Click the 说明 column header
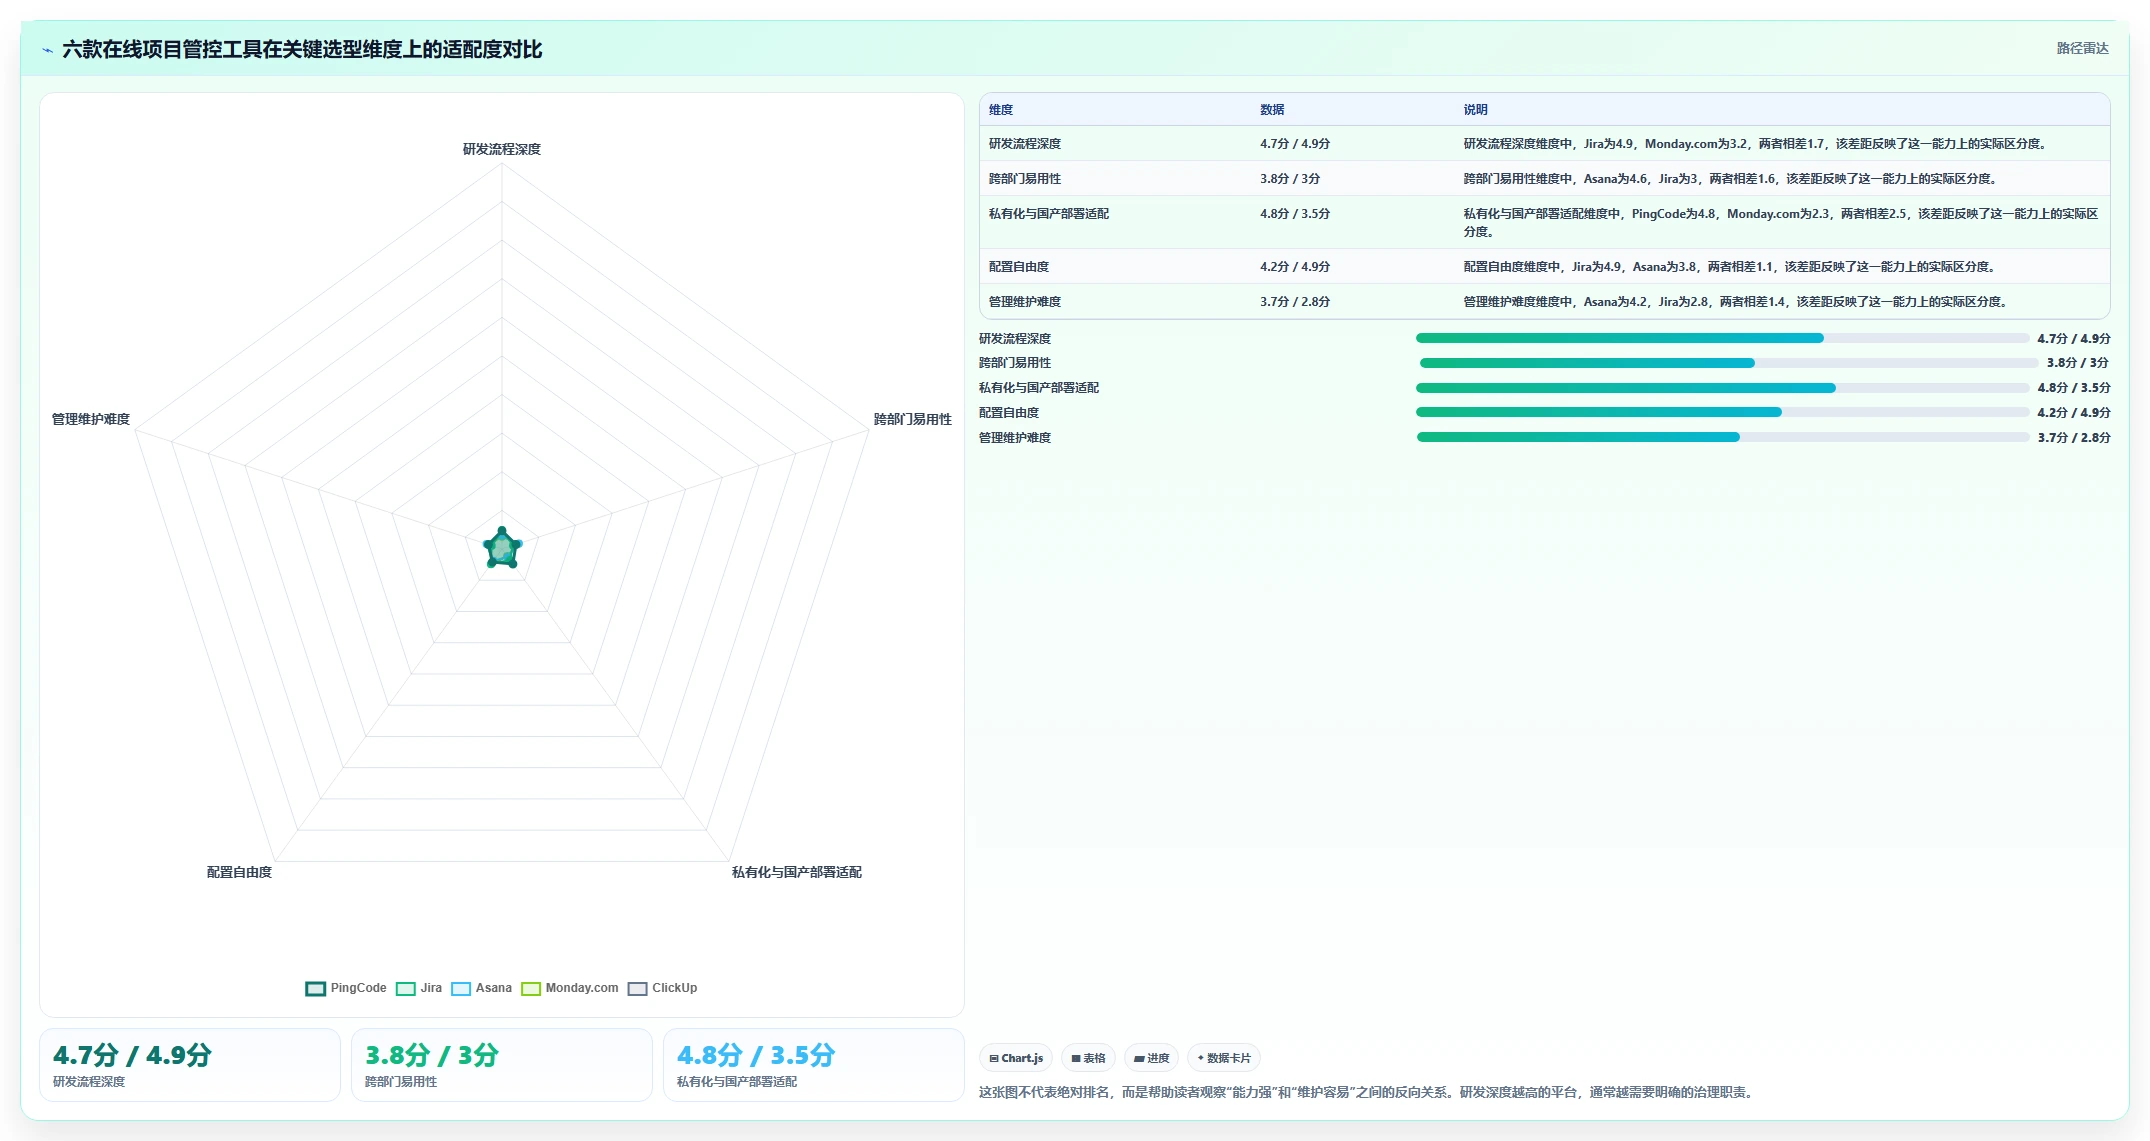This screenshot has height=1141, width=2150. coord(1475,110)
